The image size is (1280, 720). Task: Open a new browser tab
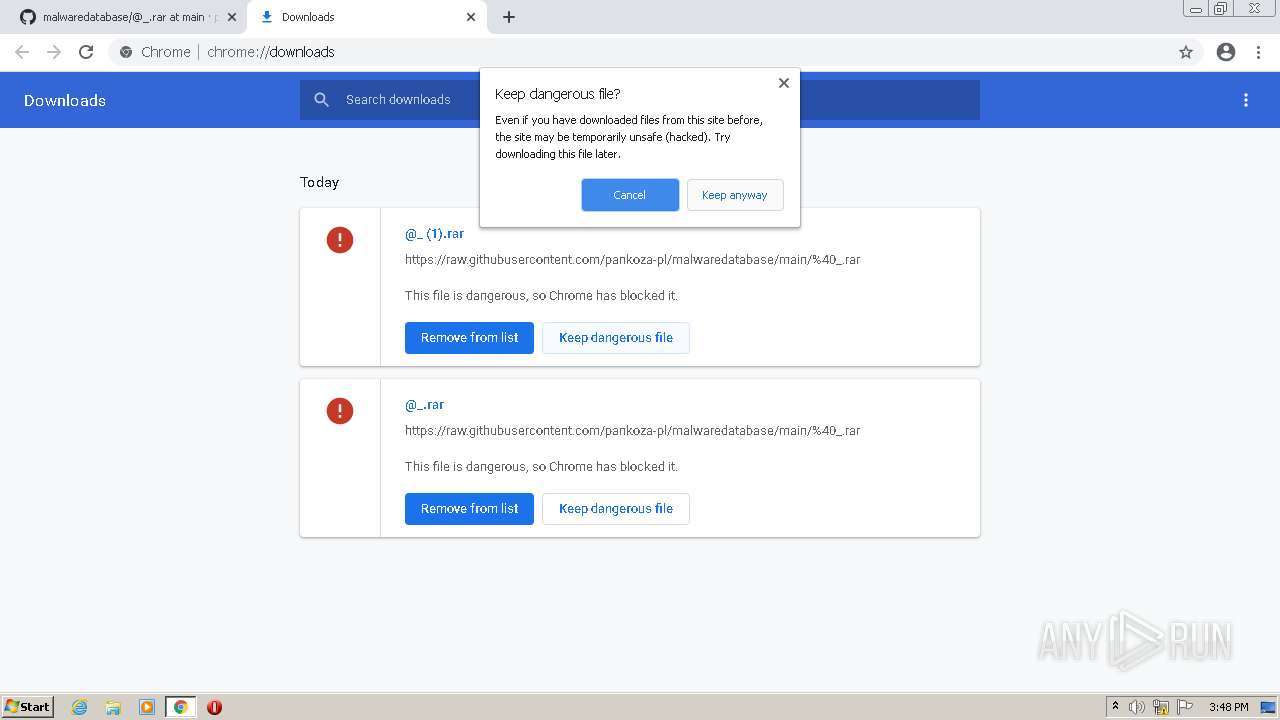tap(509, 17)
